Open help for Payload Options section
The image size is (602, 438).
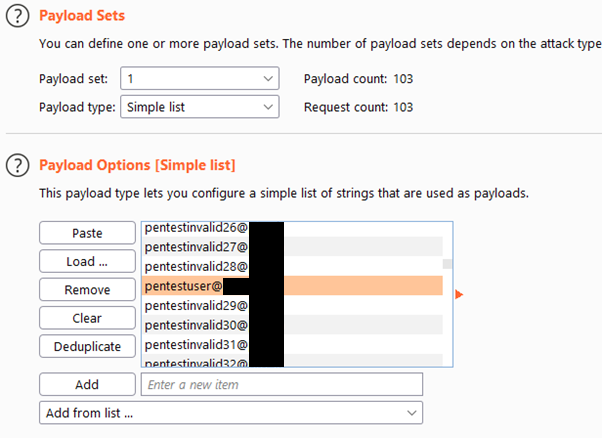coord(17,165)
